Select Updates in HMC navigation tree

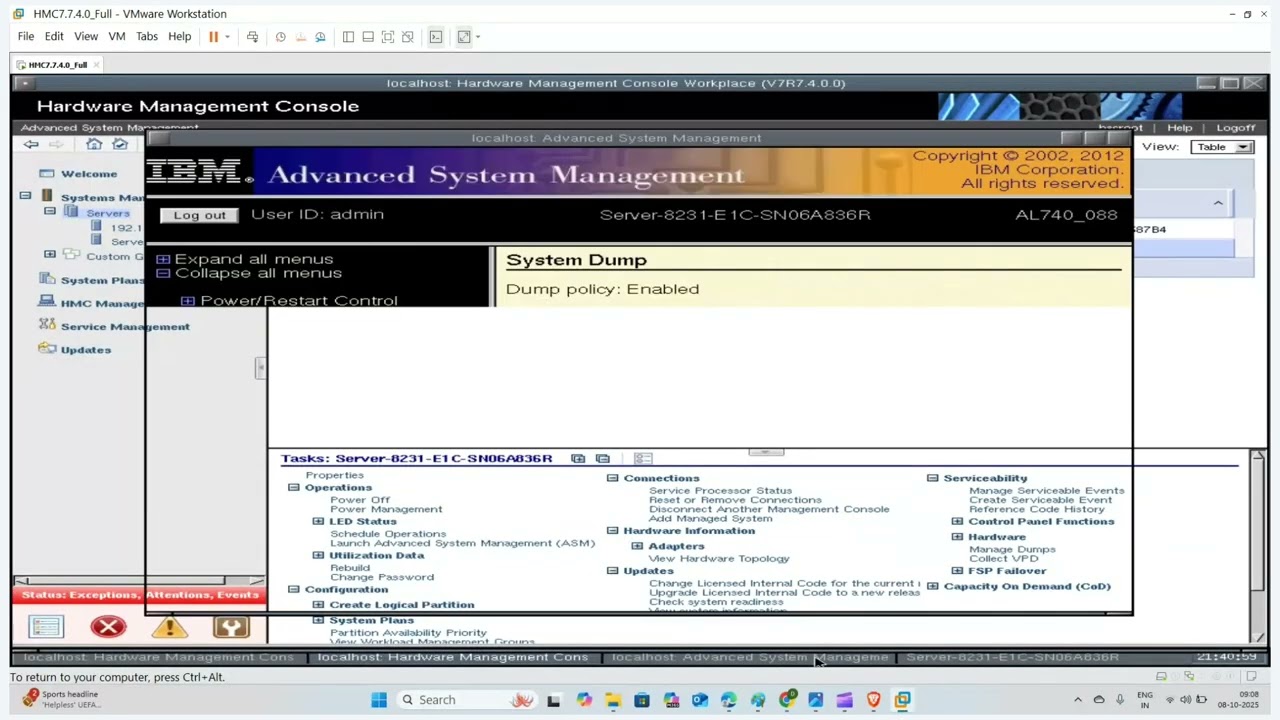point(86,350)
